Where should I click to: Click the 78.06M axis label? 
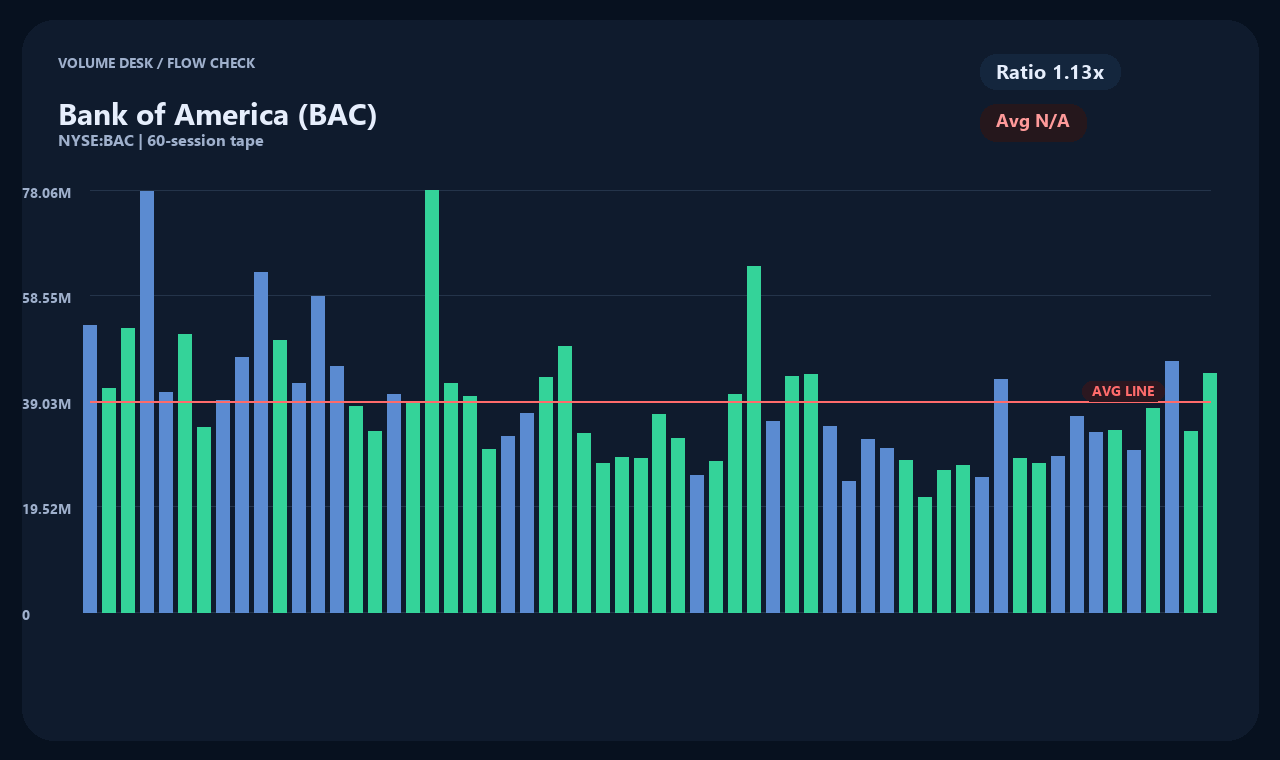(47, 192)
